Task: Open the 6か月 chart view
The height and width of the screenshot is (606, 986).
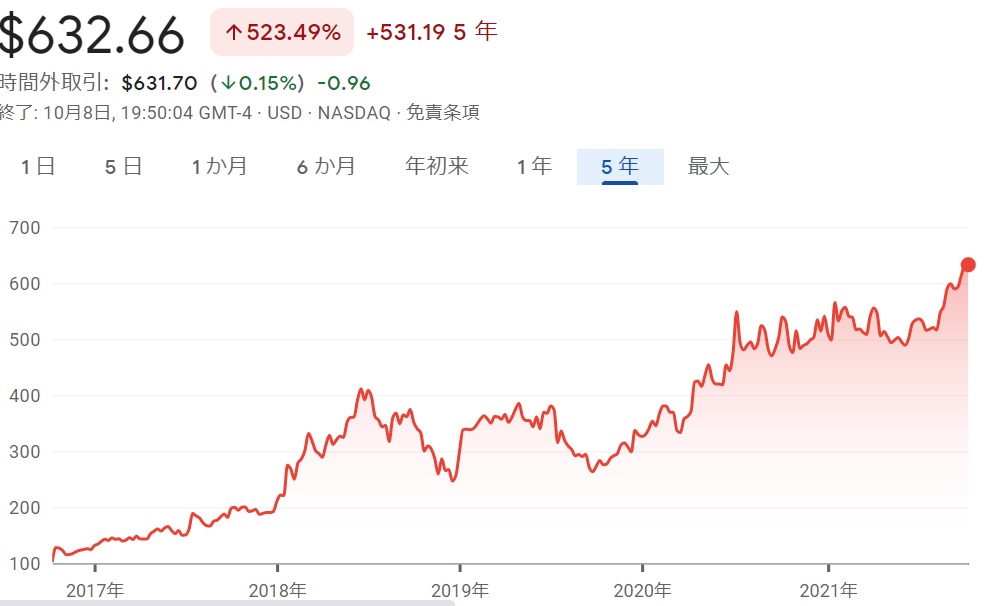Action: (x=326, y=167)
